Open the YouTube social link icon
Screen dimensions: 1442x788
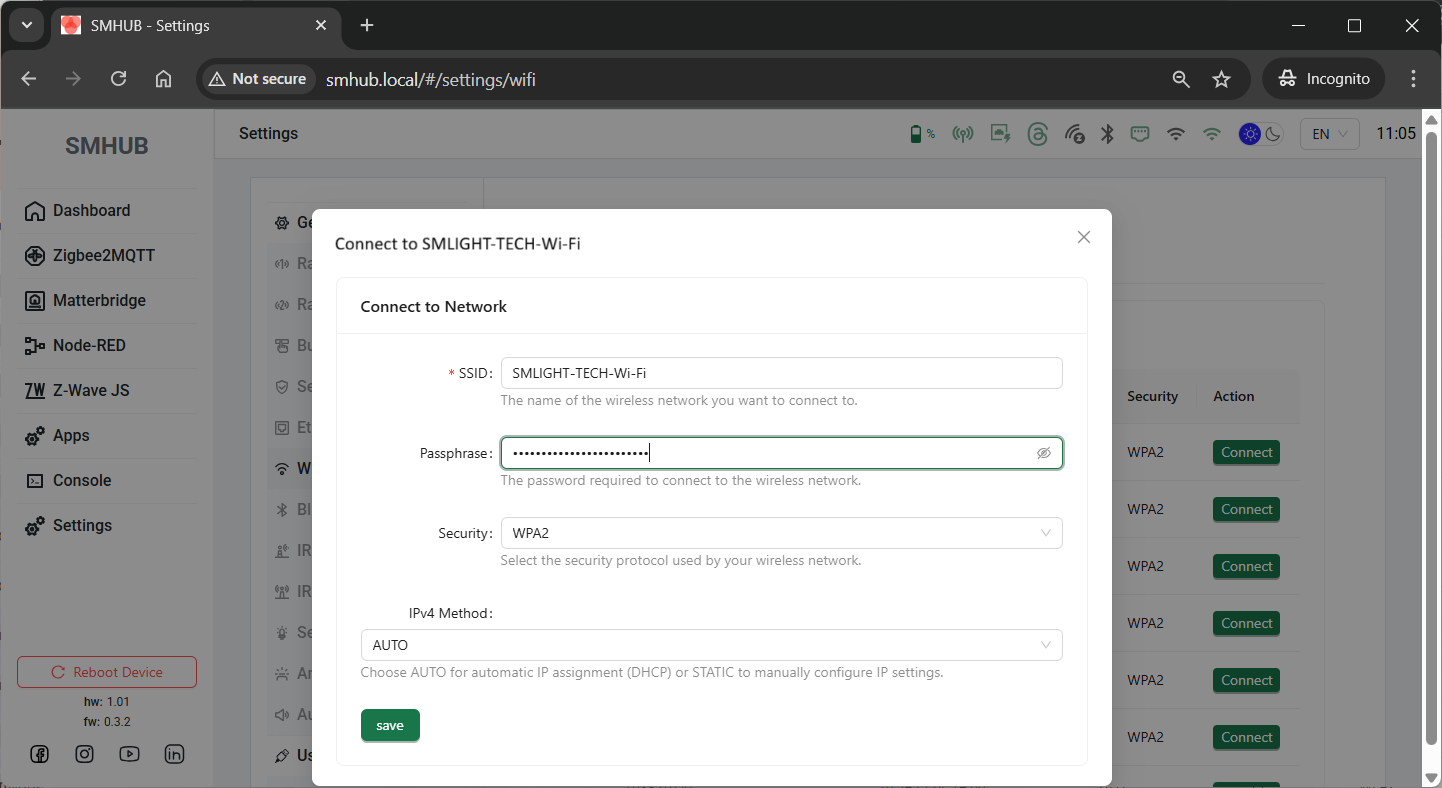pyautogui.click(x=129, y=755)
